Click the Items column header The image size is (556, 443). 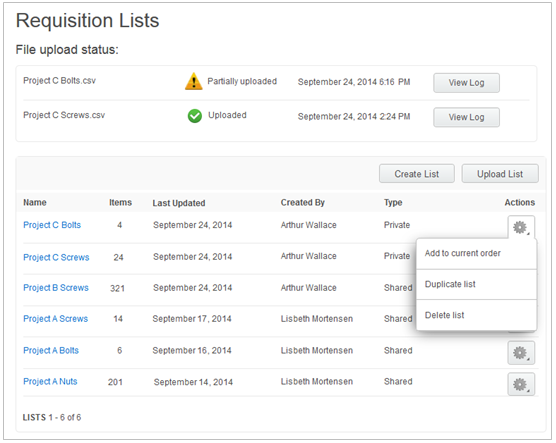point(120,203)
